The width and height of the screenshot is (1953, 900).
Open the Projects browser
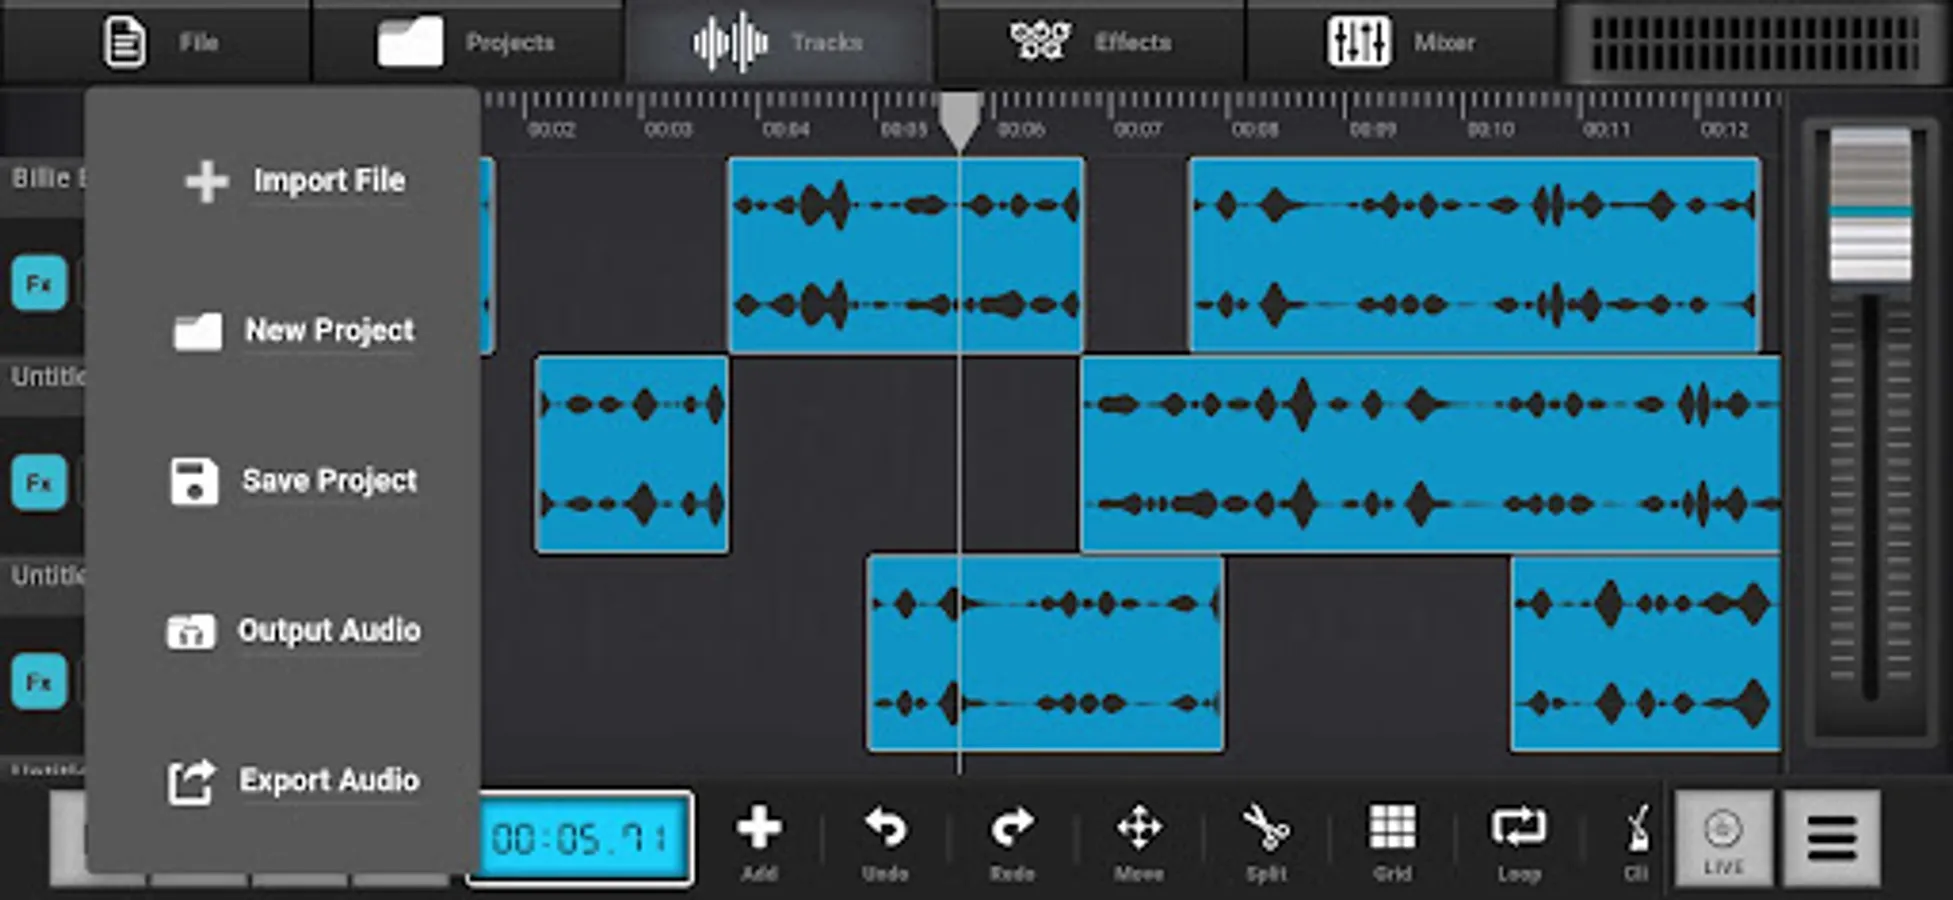click(470, 42)
